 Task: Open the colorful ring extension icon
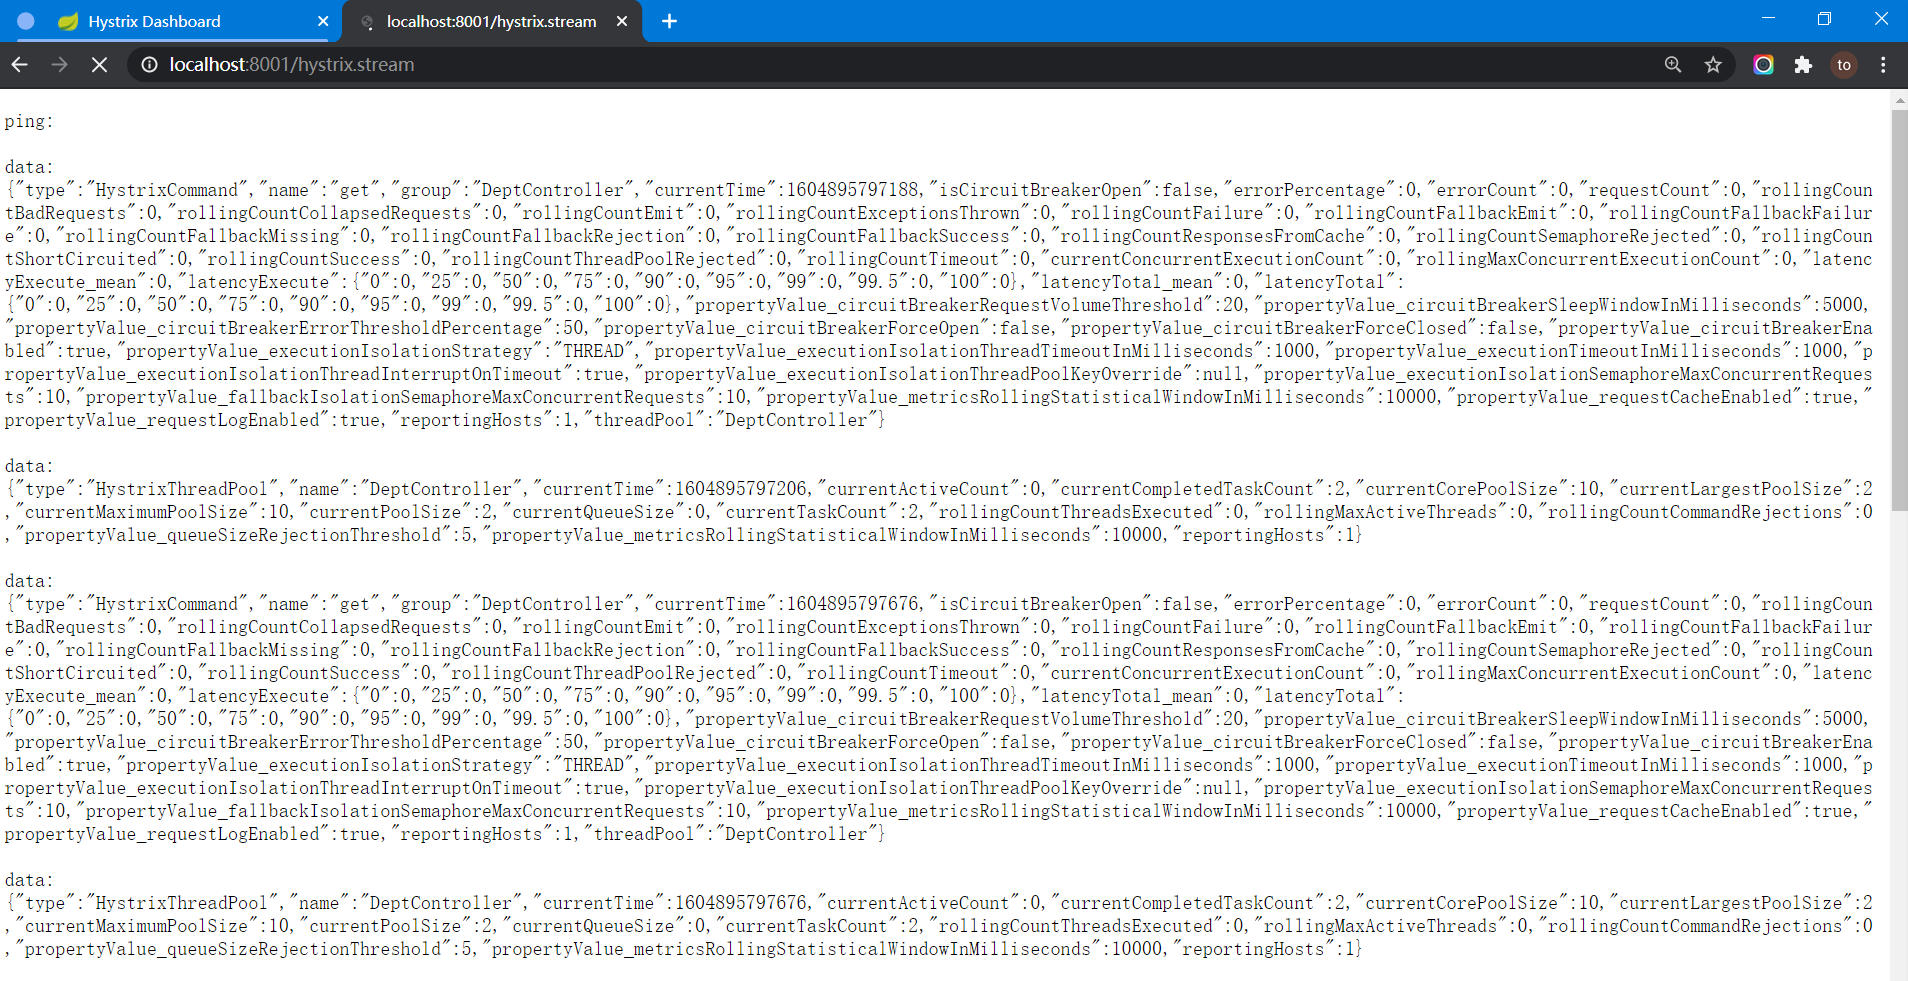click(x=1763, y=65)
